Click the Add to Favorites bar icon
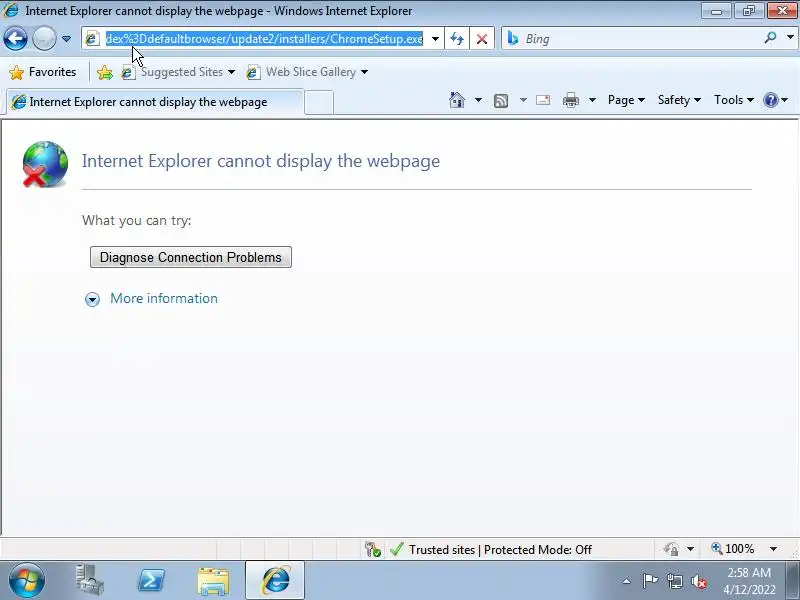 [105, 72]
